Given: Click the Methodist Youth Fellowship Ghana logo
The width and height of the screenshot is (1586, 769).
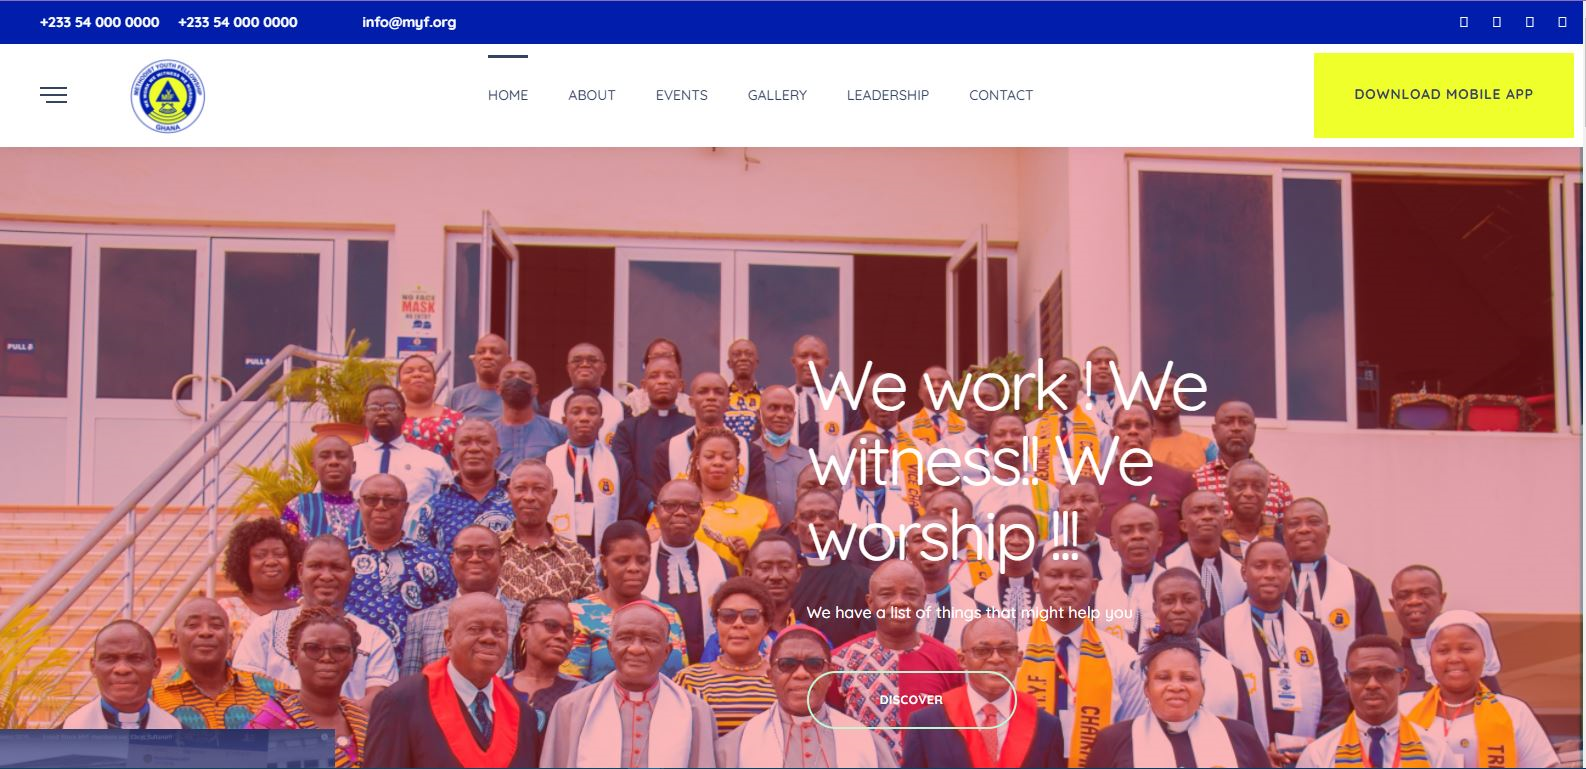Looking at the screenshot, I should (167, 96).
